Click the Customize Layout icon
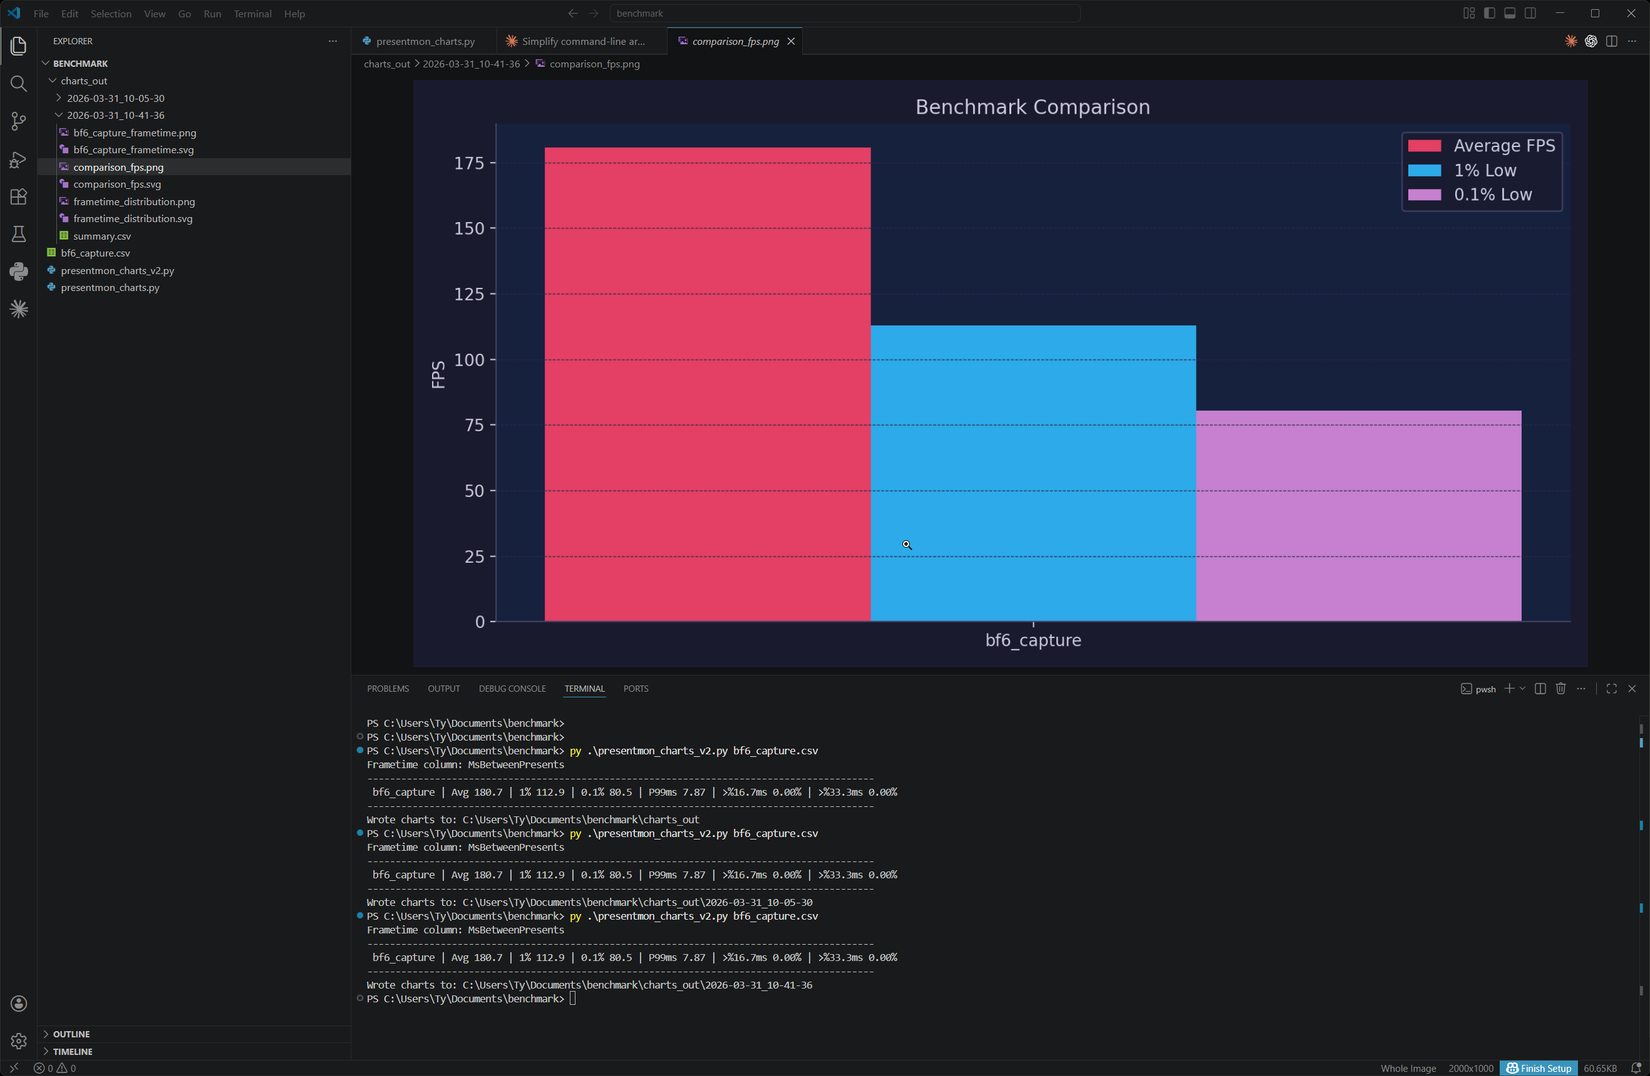 pos(1469,13)
